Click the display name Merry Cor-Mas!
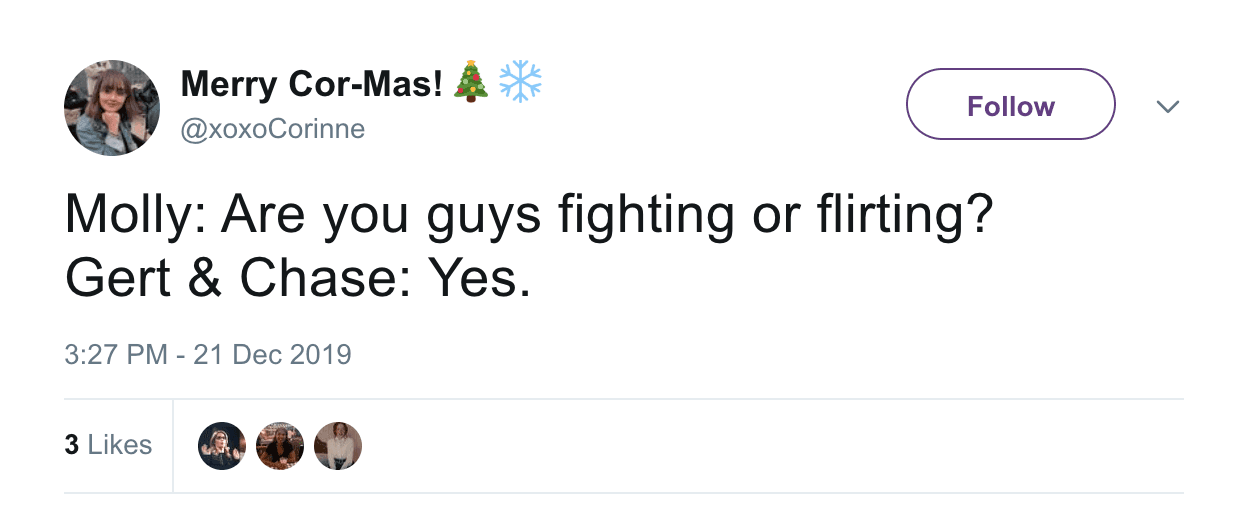Screen dimensions: 1250x508 (311, 85)
